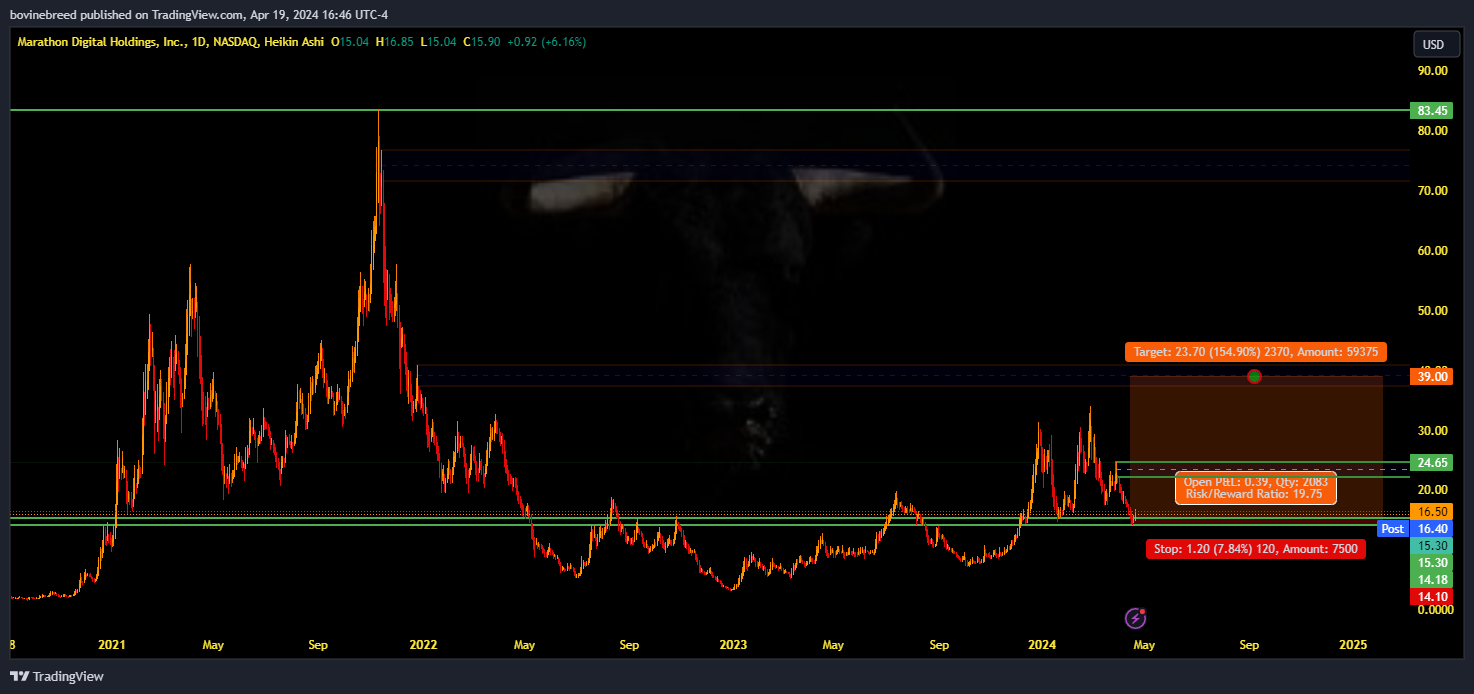Image resolution: width=1474 pixels, height=694 pixels.
Task: Click the TradingView logo at bottom
Action: (x=56, y=677)
